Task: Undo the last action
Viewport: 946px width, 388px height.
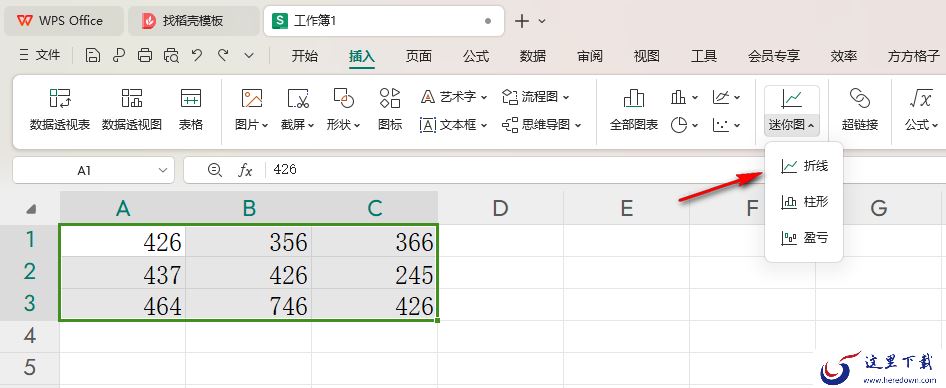Action: pos(197,56)
